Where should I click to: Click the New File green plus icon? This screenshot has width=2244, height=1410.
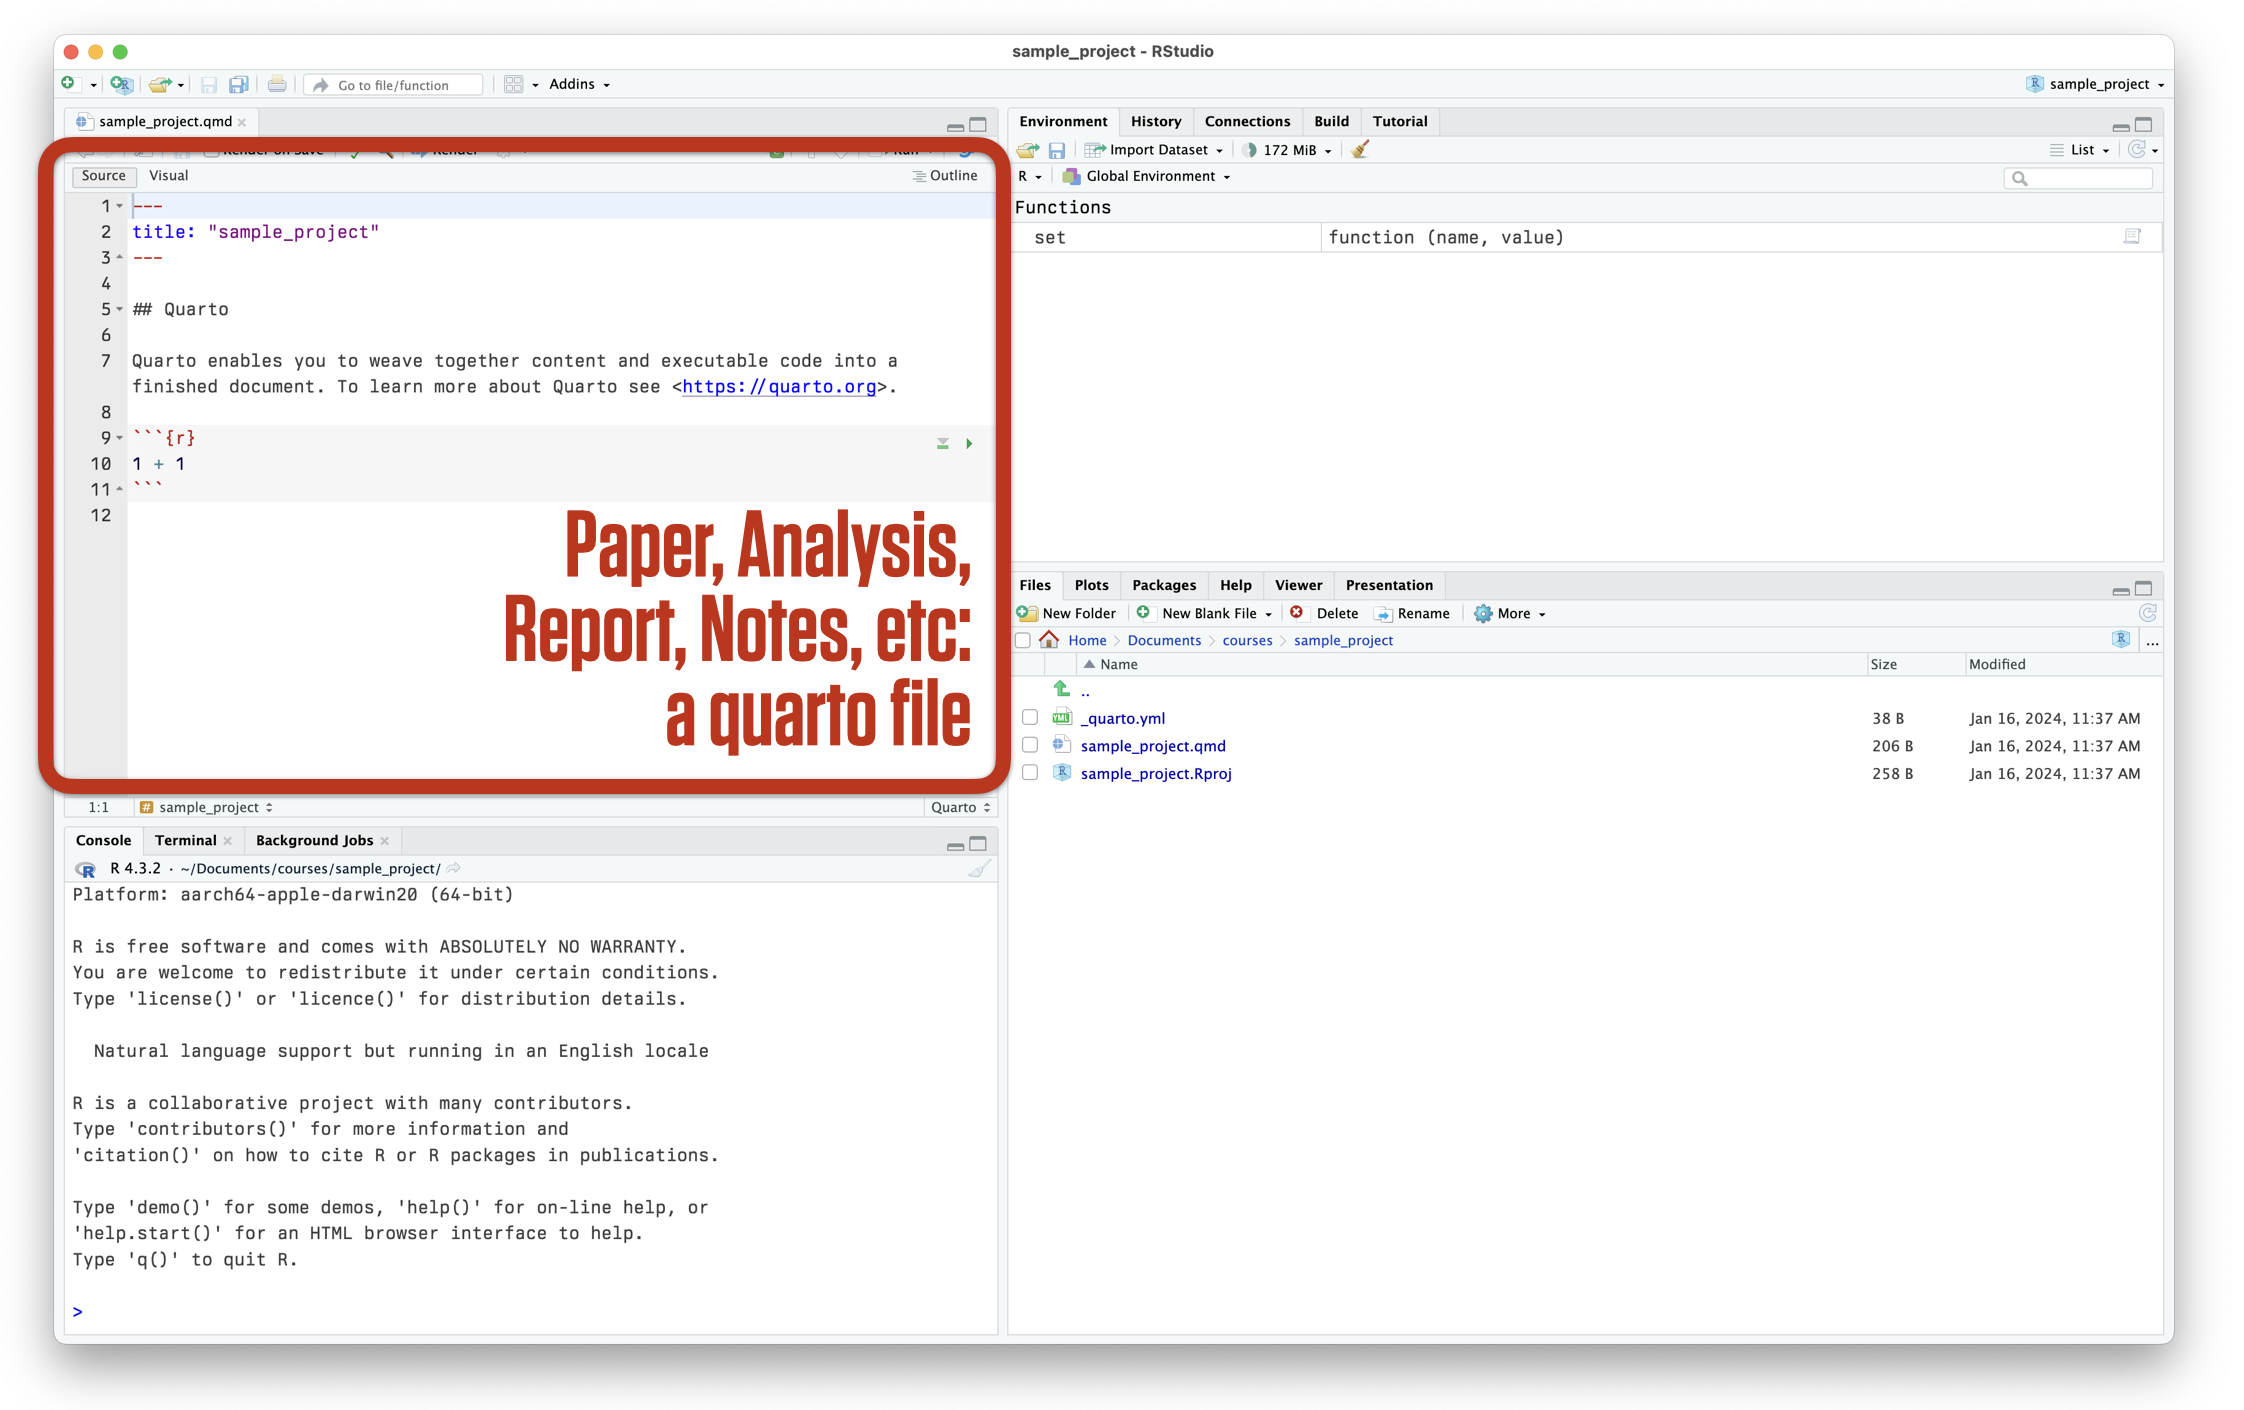pos(69,84)
